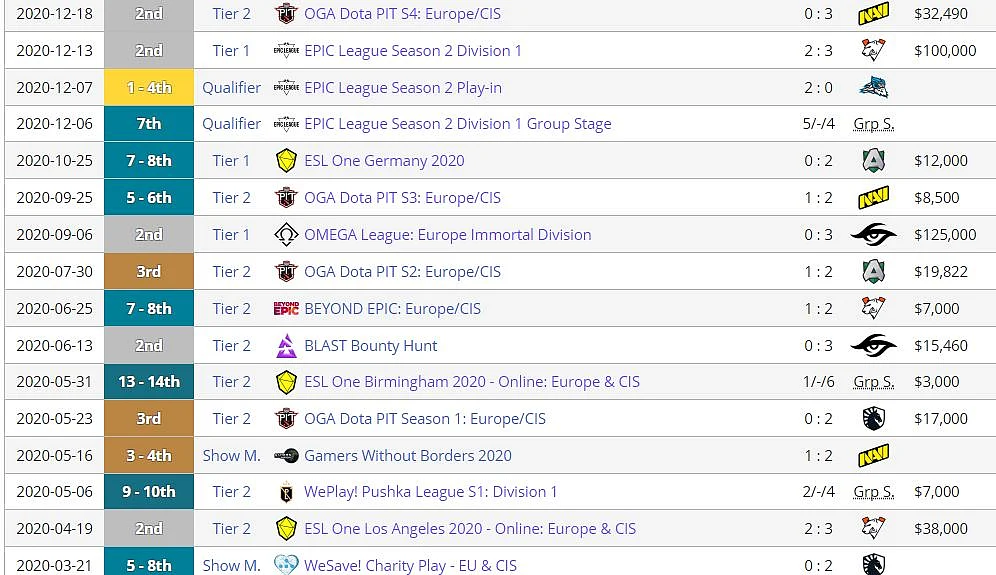This screenshot has height=575, width=996.
Task: Click the WePlay! Pushka League tournament icon
Action: click(x=286, y=492)
